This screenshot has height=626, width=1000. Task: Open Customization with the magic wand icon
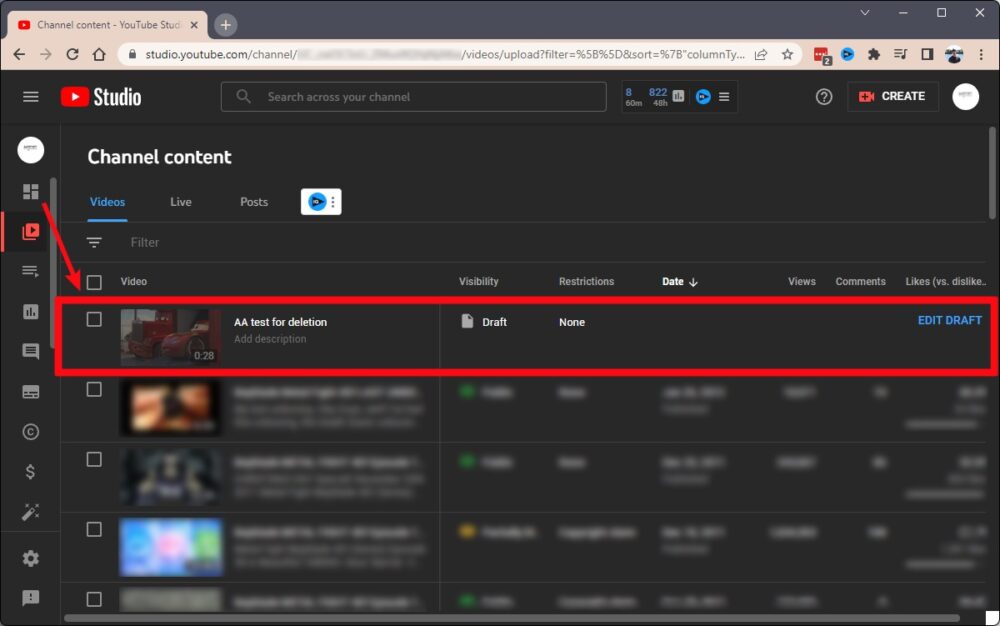point(30,511)
